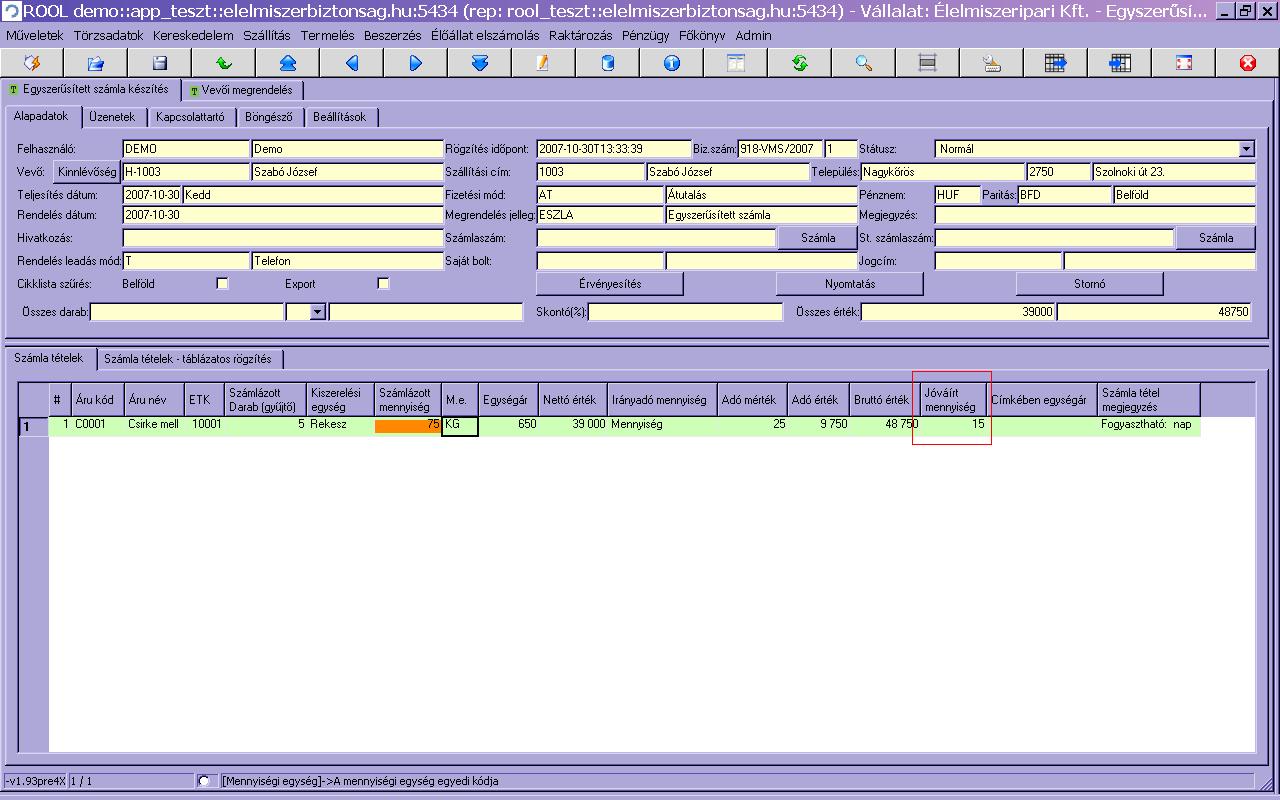Click the pencil edit note toolbar icon
Image resolution: width=1280 pixels, height=800 pixels.
(544, 63)
